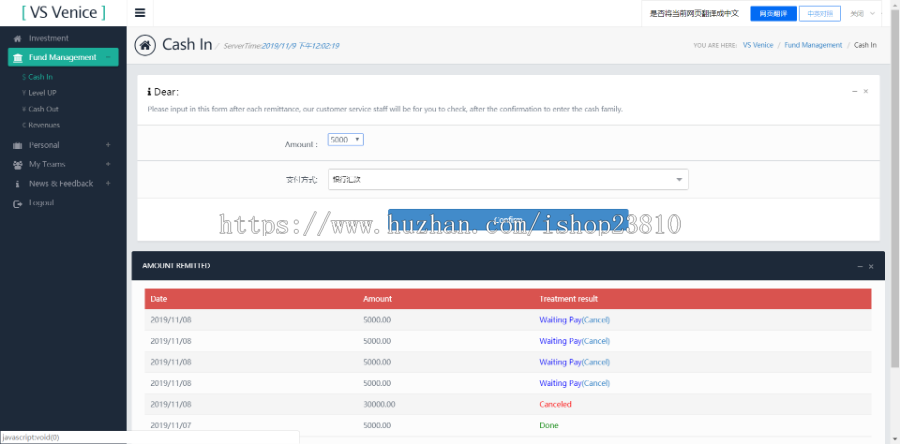The image size is (900, 444).
Task: Click the home icon beside Cash In
Action: point(145,45)
